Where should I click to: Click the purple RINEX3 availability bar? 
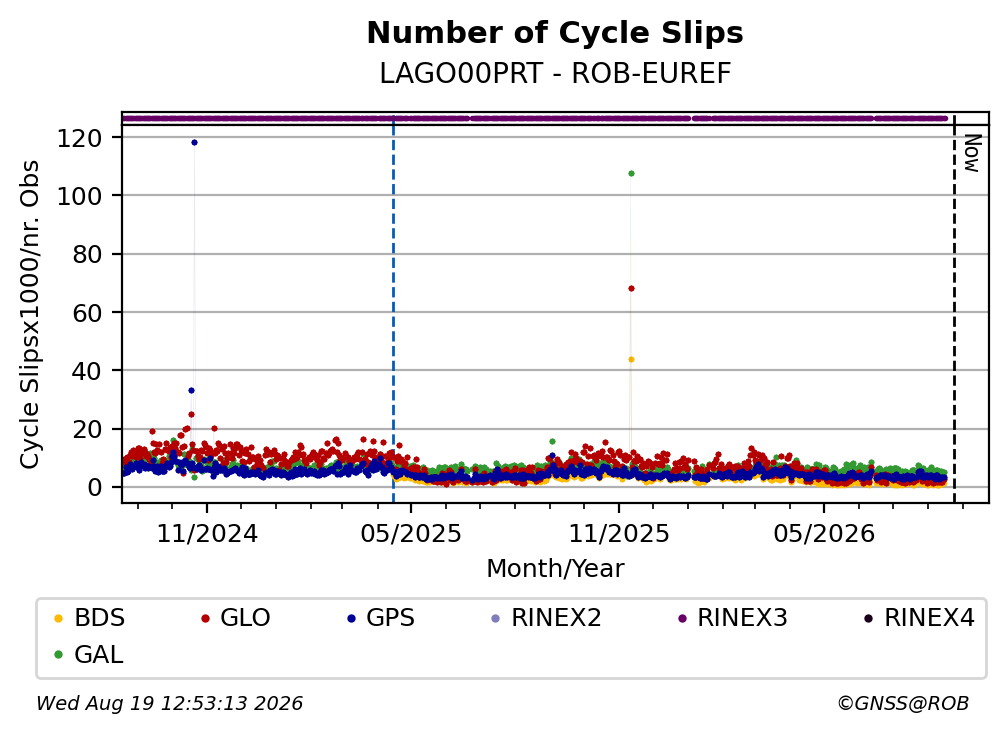pyautogui.click(x=535, y=119)
